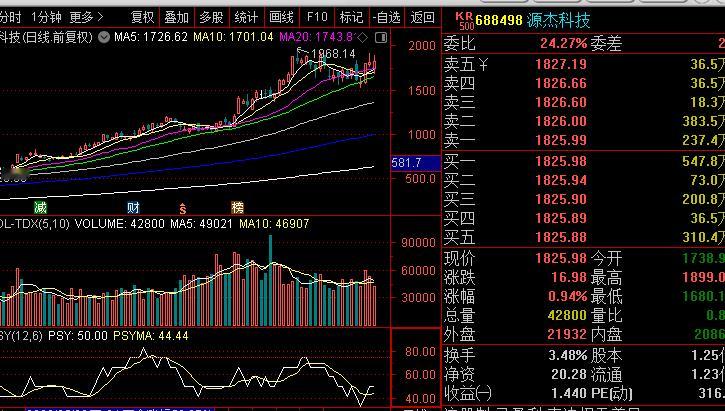Click the 90000 volume axis label
The image size is (725, 411).
coord(418,242)
